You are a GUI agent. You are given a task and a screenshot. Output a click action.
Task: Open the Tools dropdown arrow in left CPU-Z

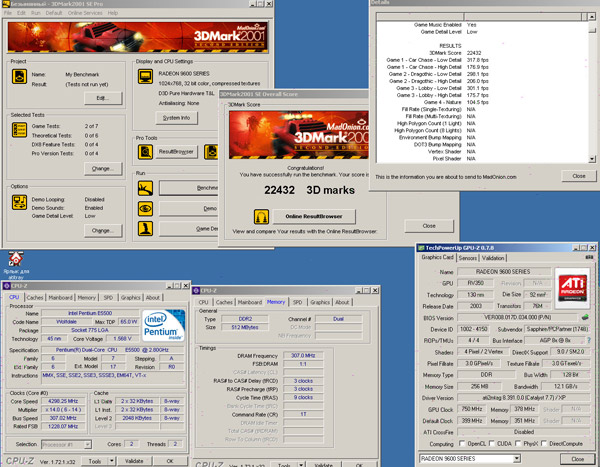tap(112, 461)
